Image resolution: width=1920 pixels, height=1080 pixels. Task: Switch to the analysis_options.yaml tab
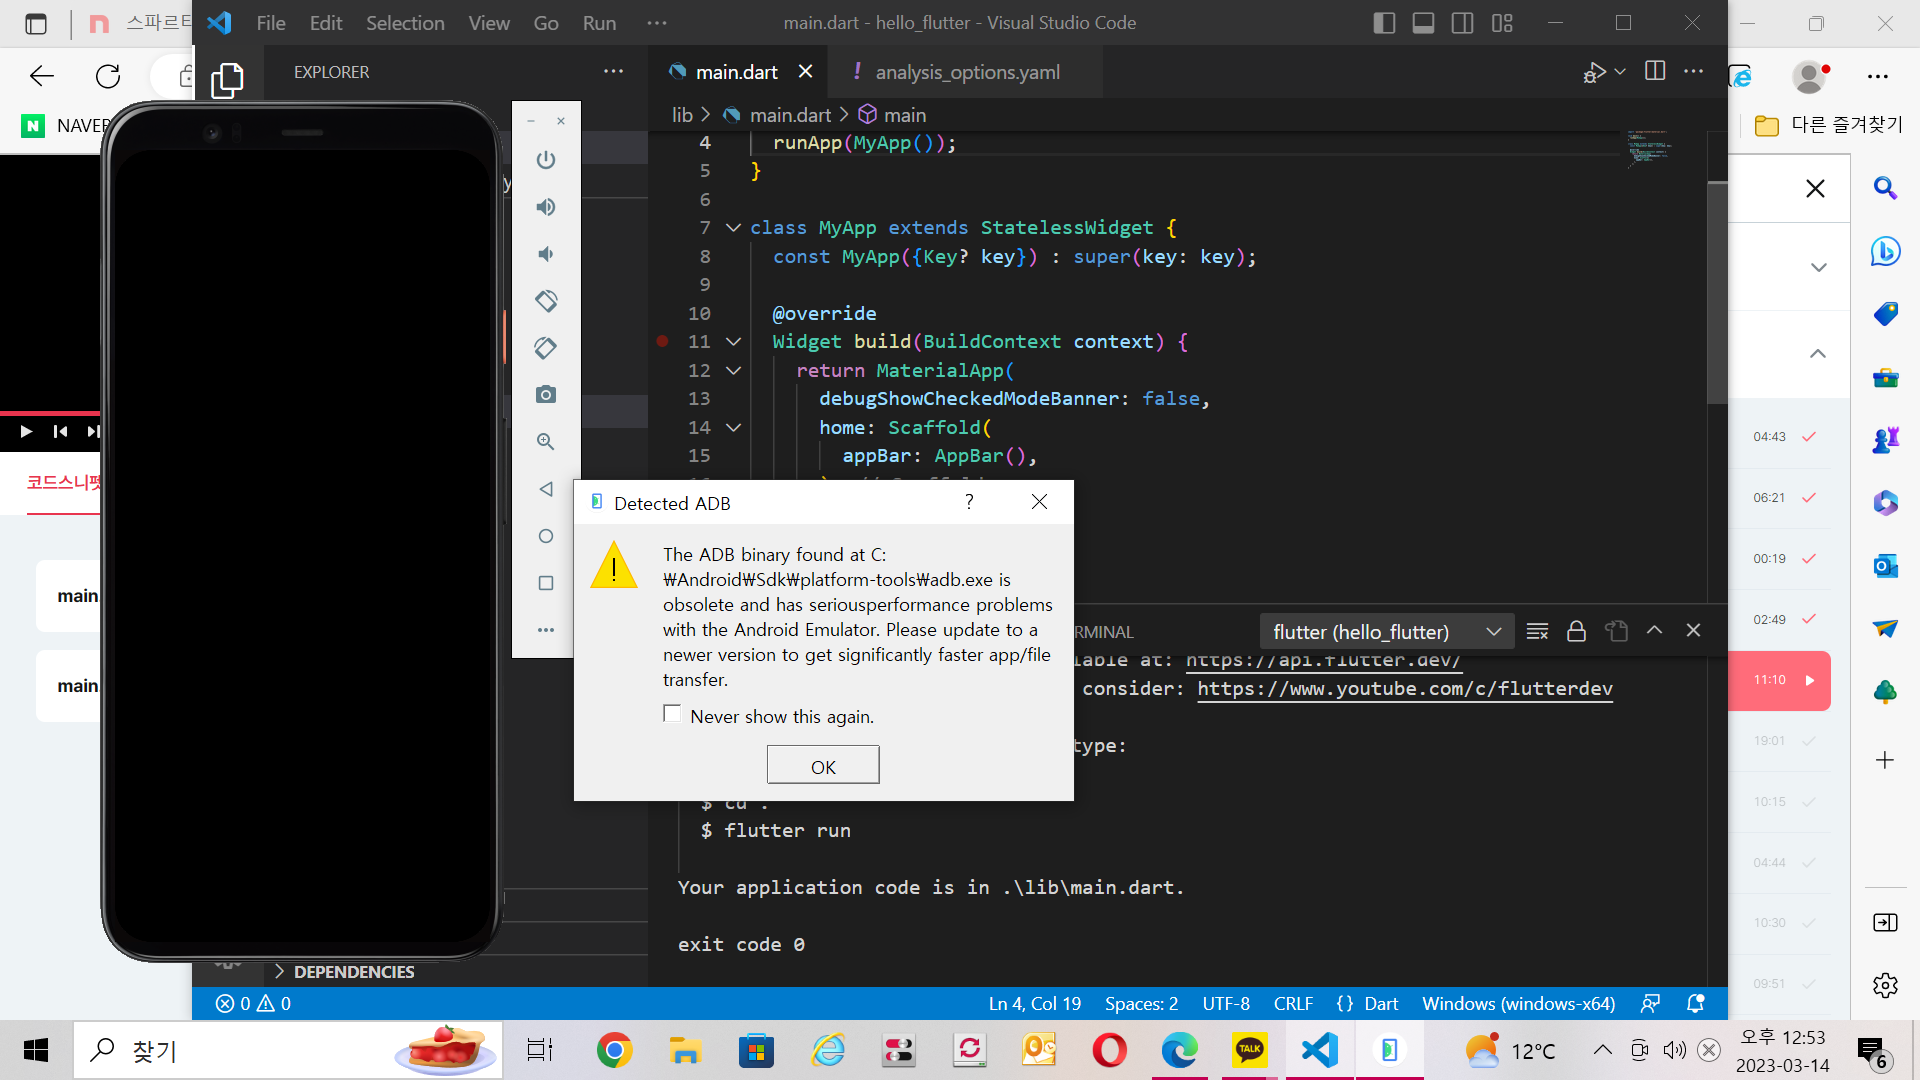[967, 72]
